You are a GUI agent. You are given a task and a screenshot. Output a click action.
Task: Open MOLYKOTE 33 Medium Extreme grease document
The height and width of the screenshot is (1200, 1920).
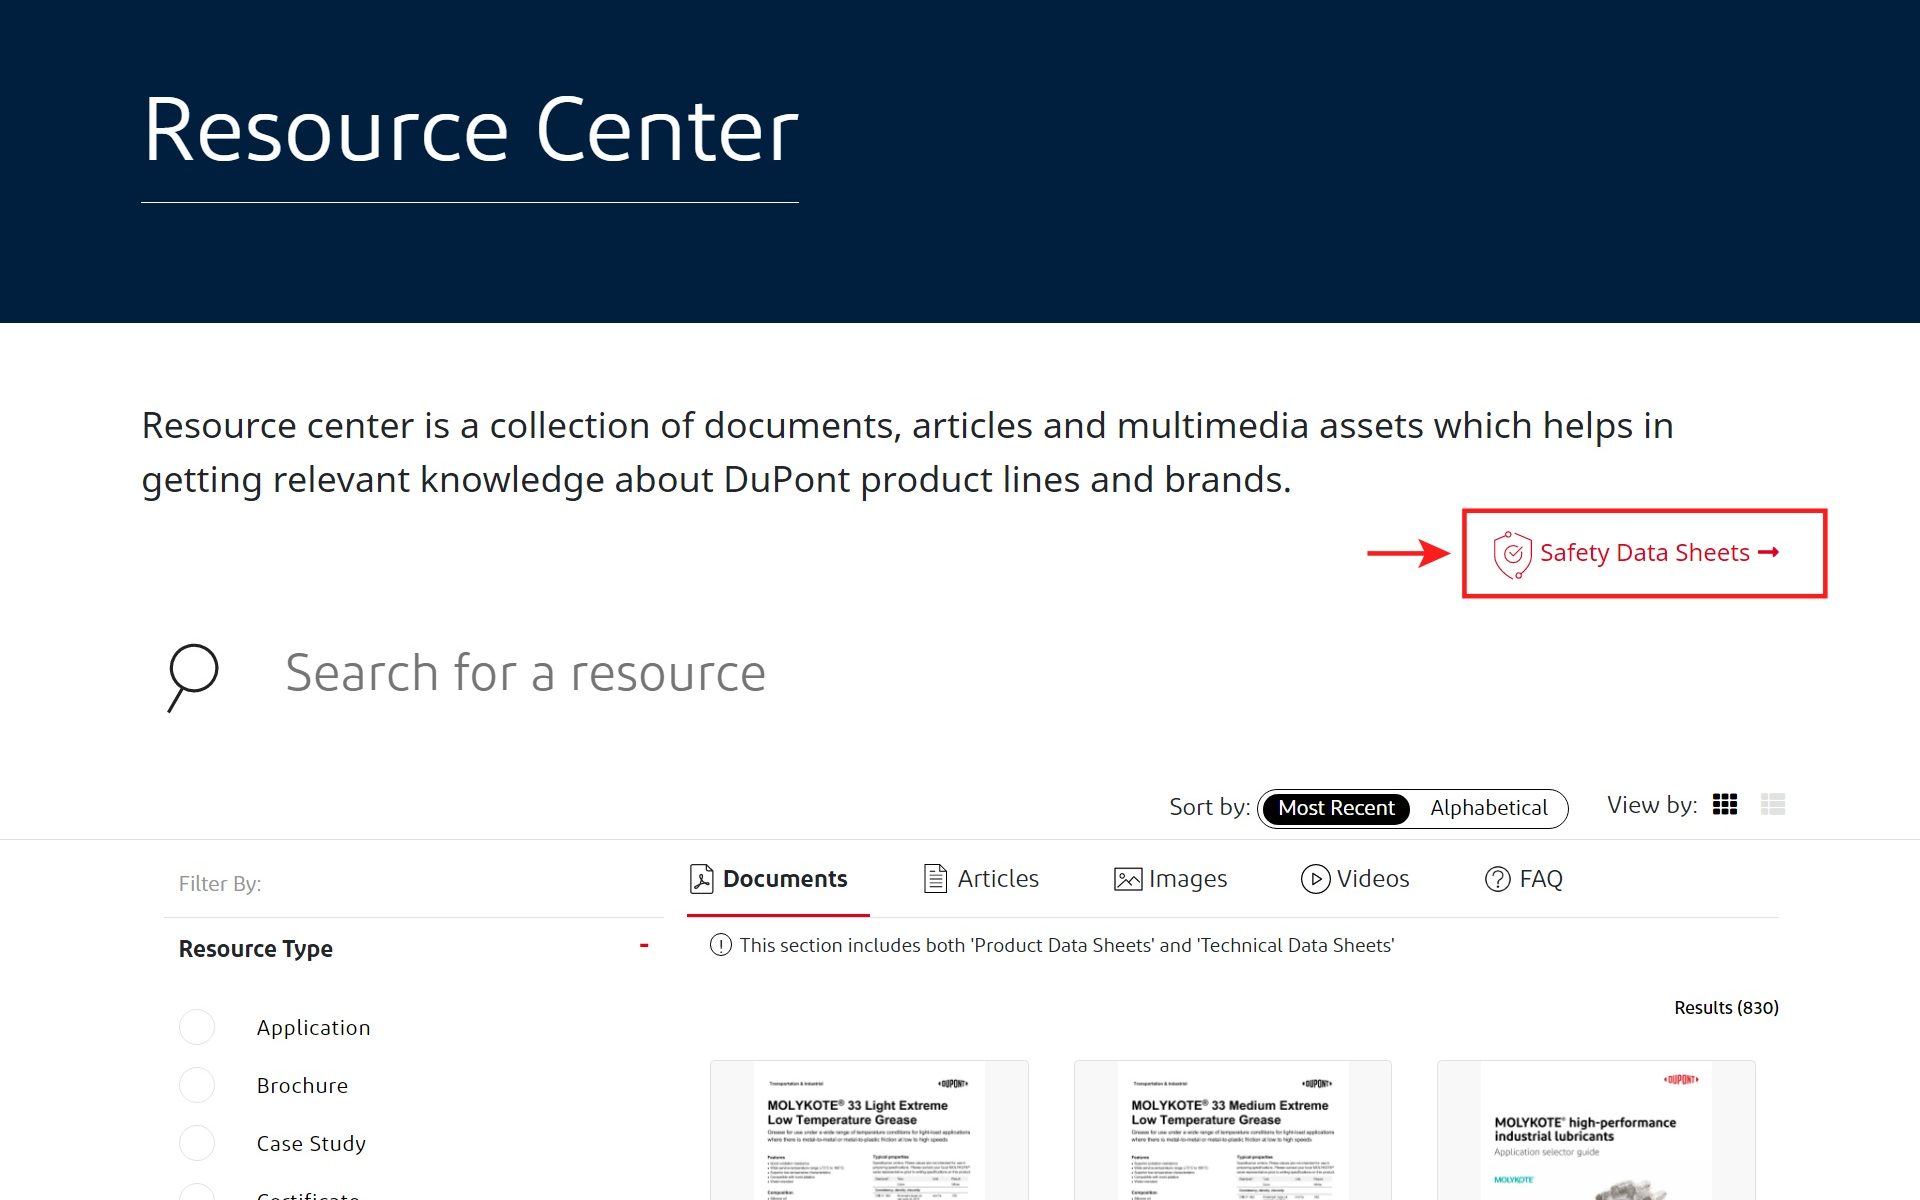point(1232,1130)
